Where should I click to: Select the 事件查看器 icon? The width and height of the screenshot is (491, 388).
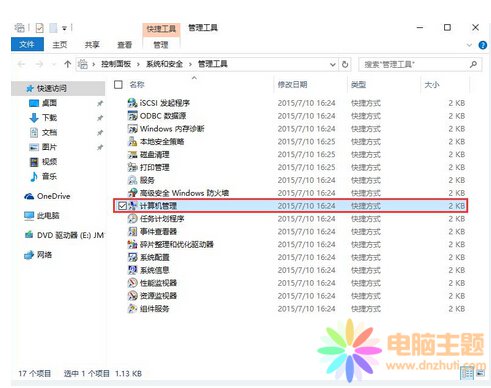click(x=132, y=231)
